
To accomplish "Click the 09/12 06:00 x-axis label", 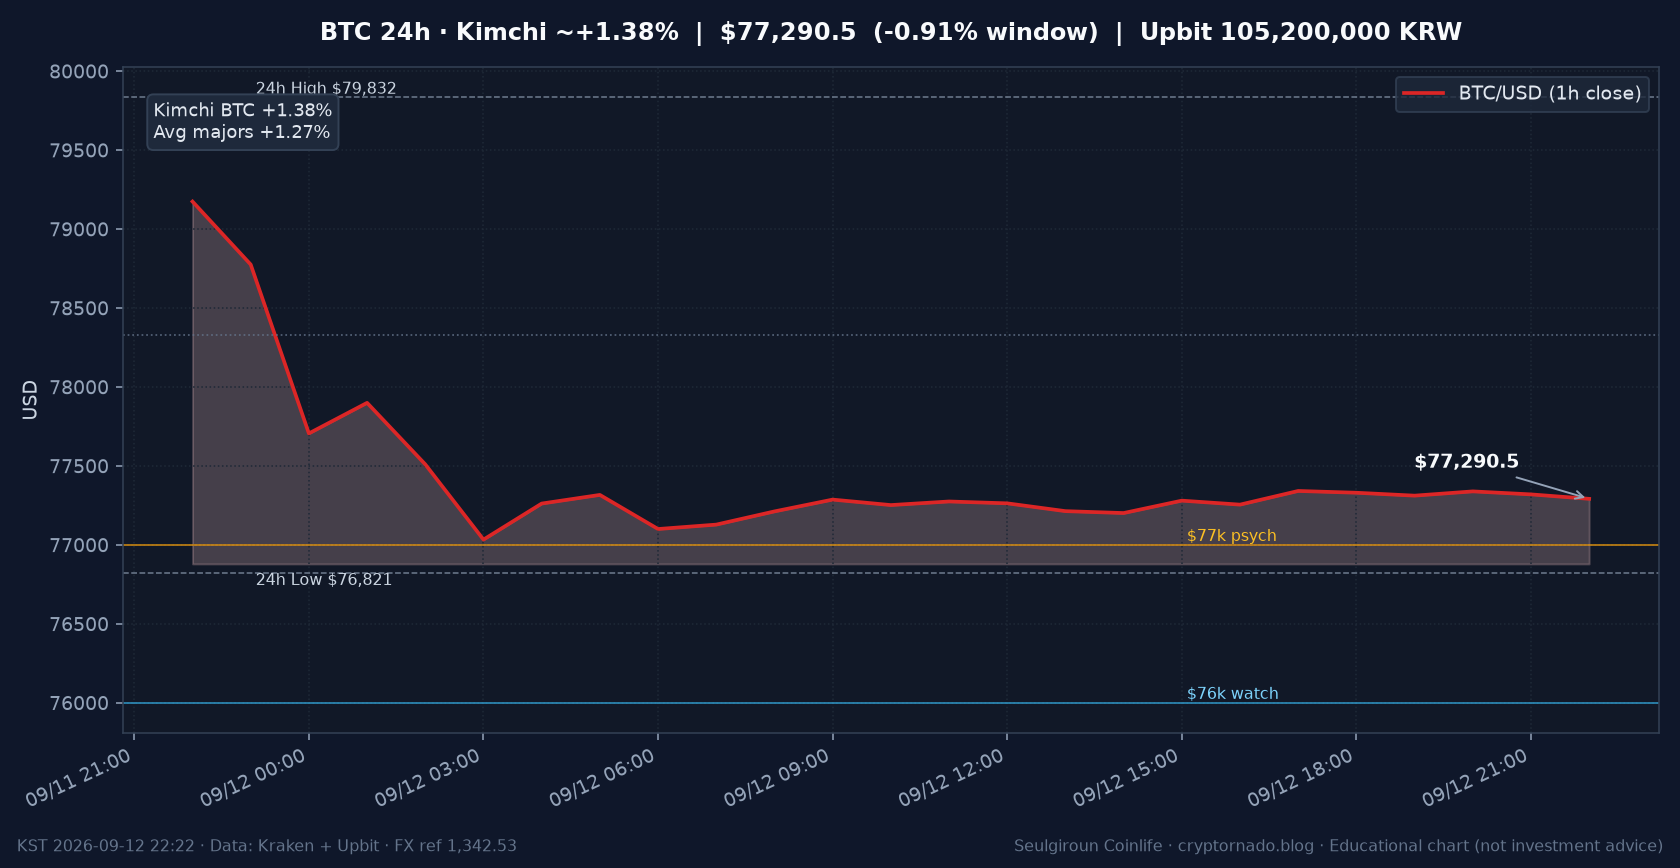I will pyautogui.click(x=602, y=778).
